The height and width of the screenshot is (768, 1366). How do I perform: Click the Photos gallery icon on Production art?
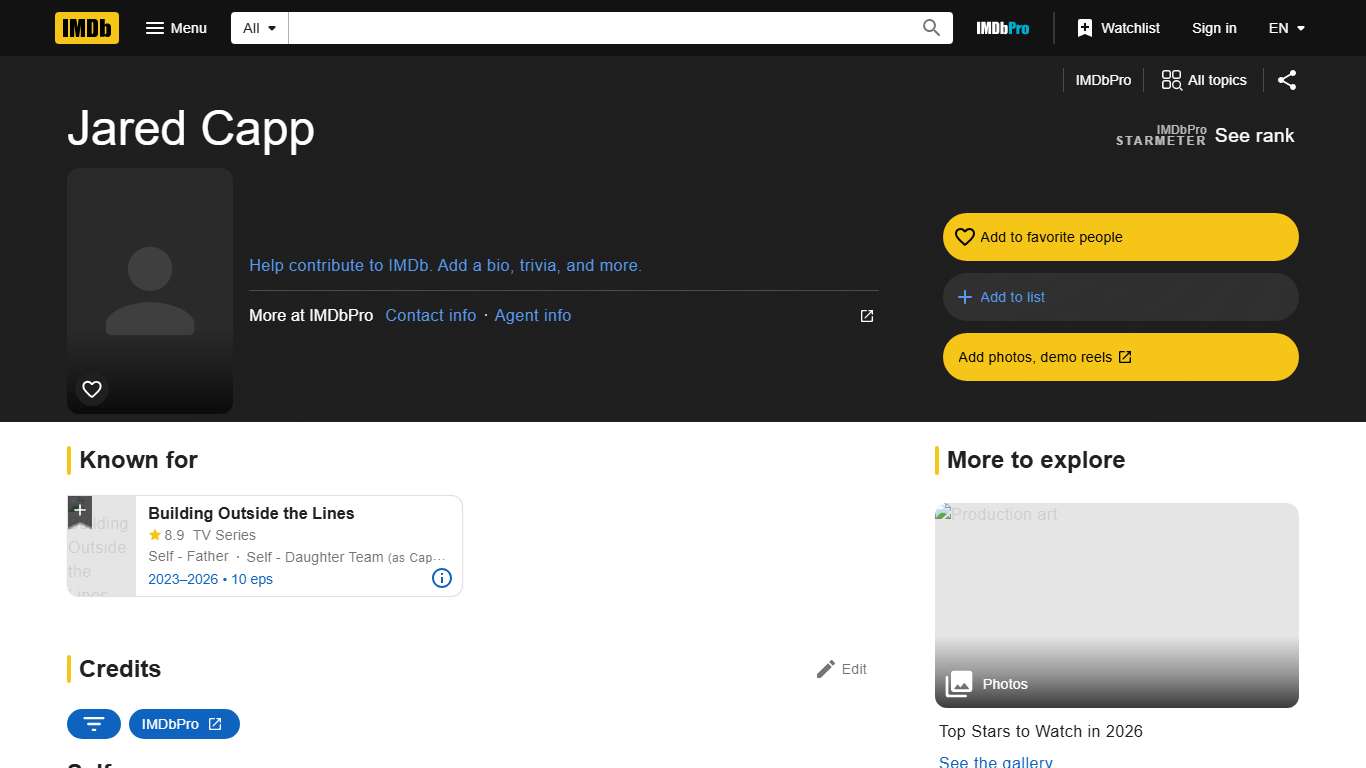pos(958,684)
